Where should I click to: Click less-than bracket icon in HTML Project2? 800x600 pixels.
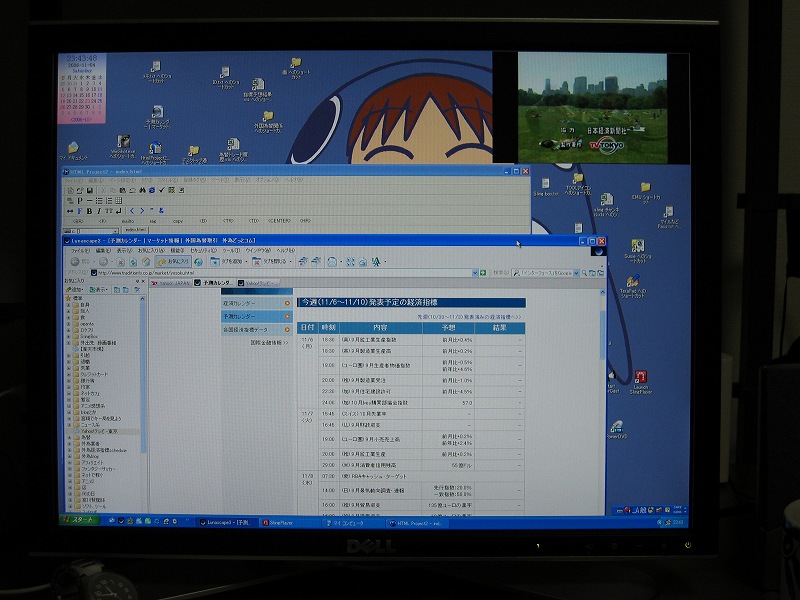click(x=132, y=211)
